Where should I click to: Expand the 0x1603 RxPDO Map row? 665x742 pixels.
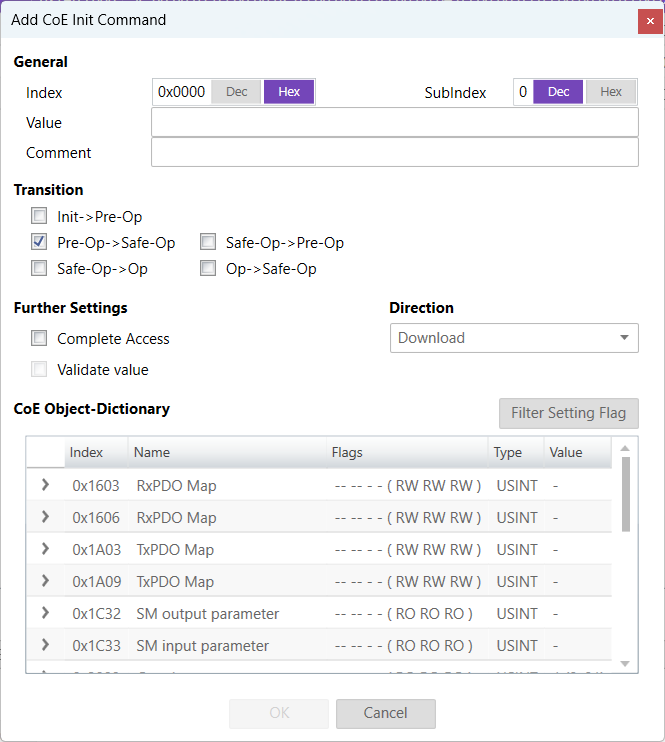[45, 485]
